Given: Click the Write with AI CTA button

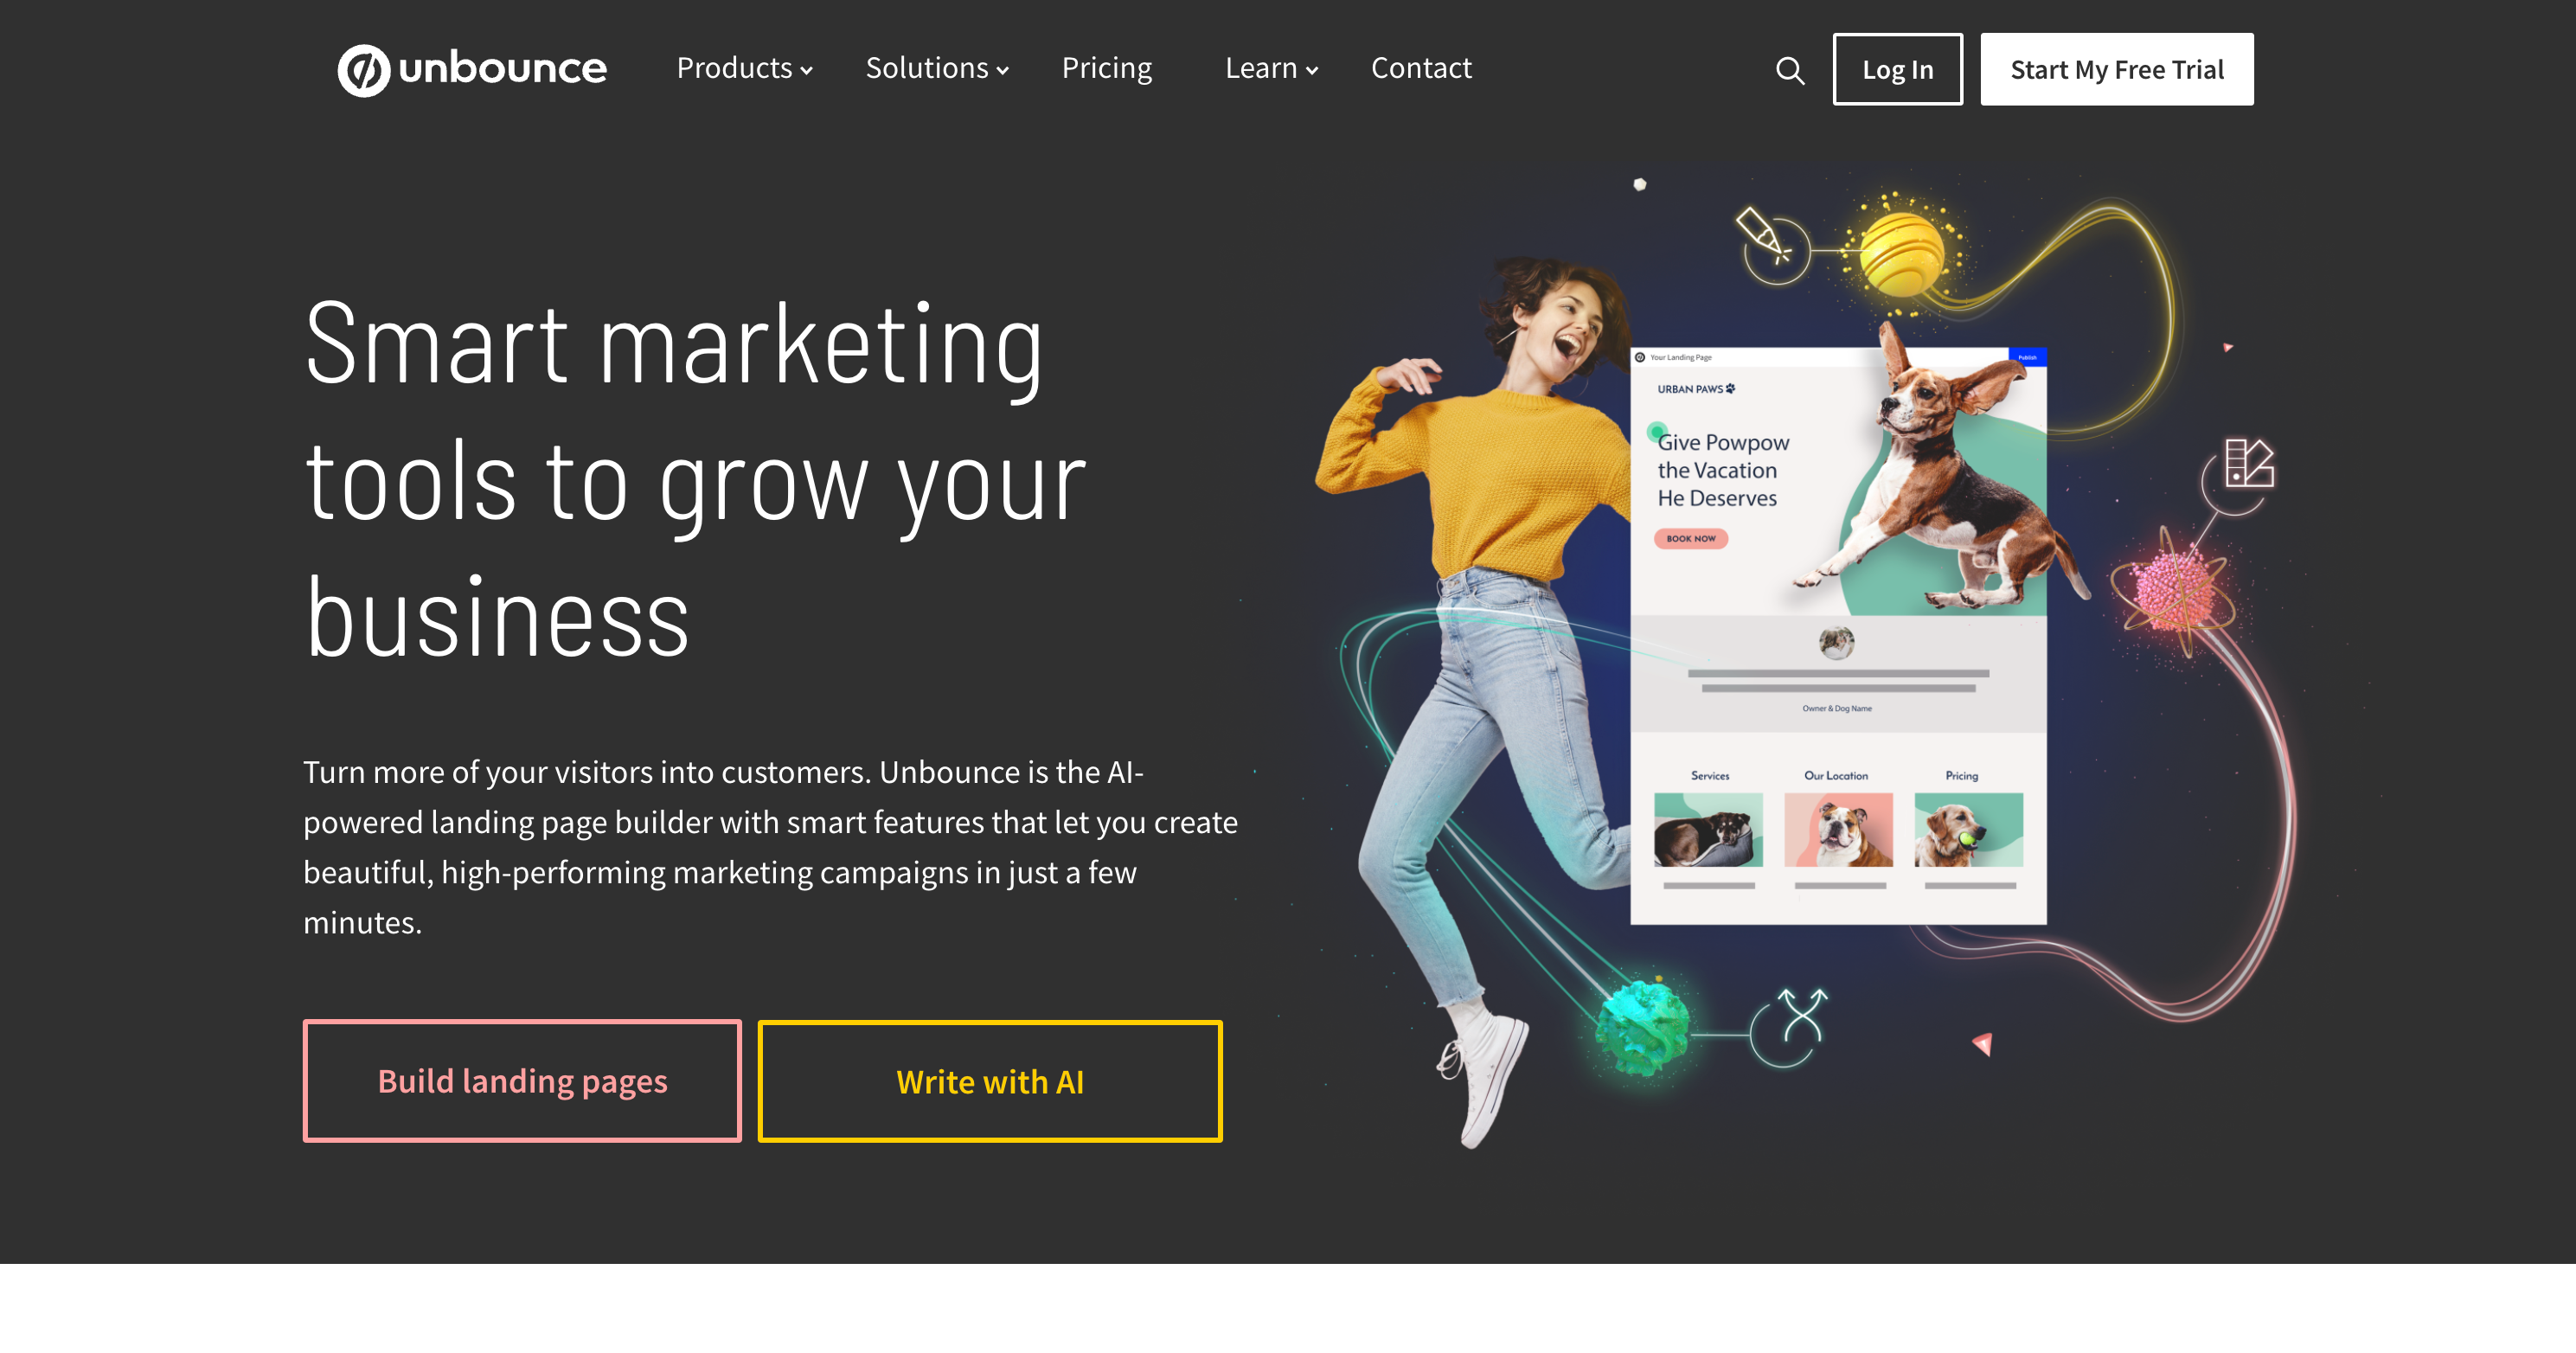Looking at the screenshot, I should [990, 1080].
